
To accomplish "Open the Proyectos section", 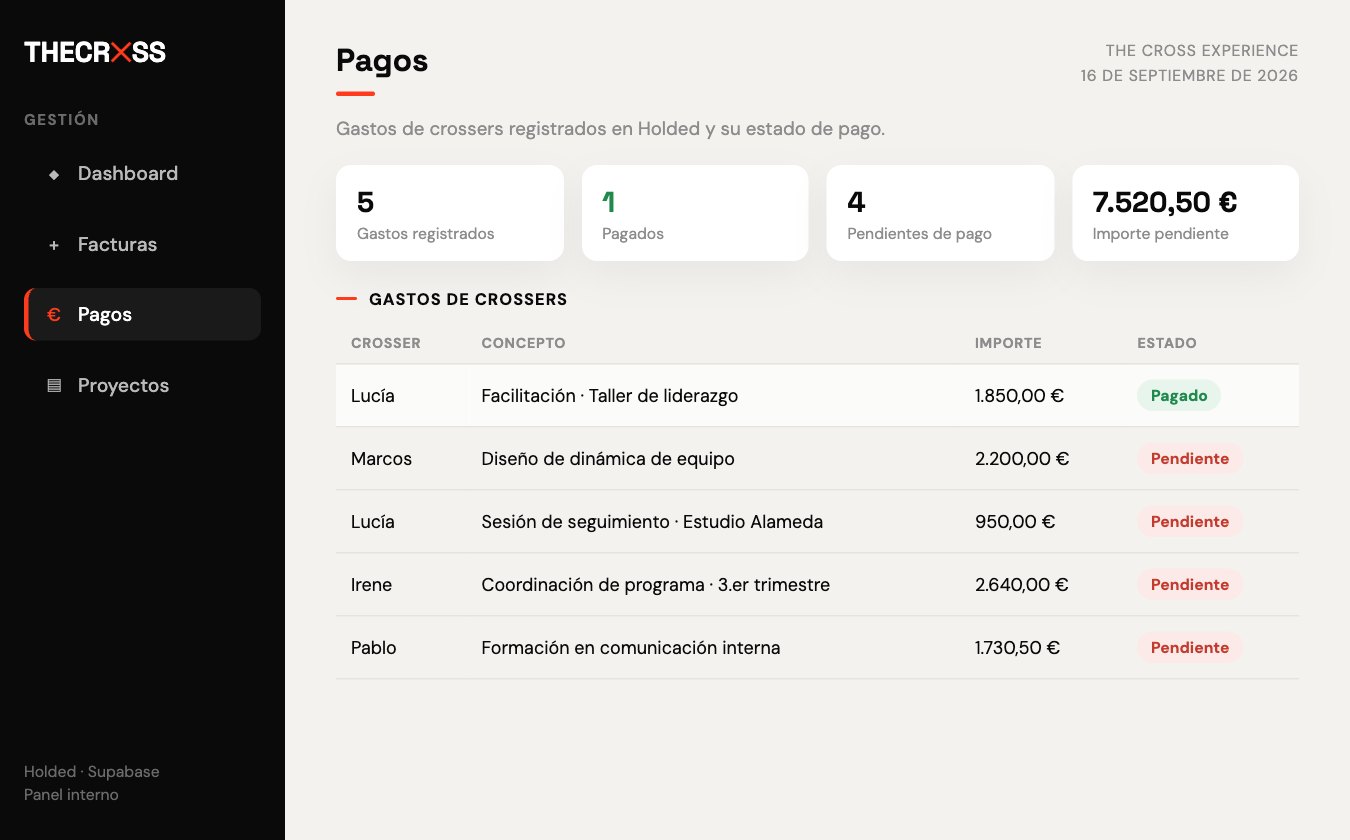I will point(142,385).
